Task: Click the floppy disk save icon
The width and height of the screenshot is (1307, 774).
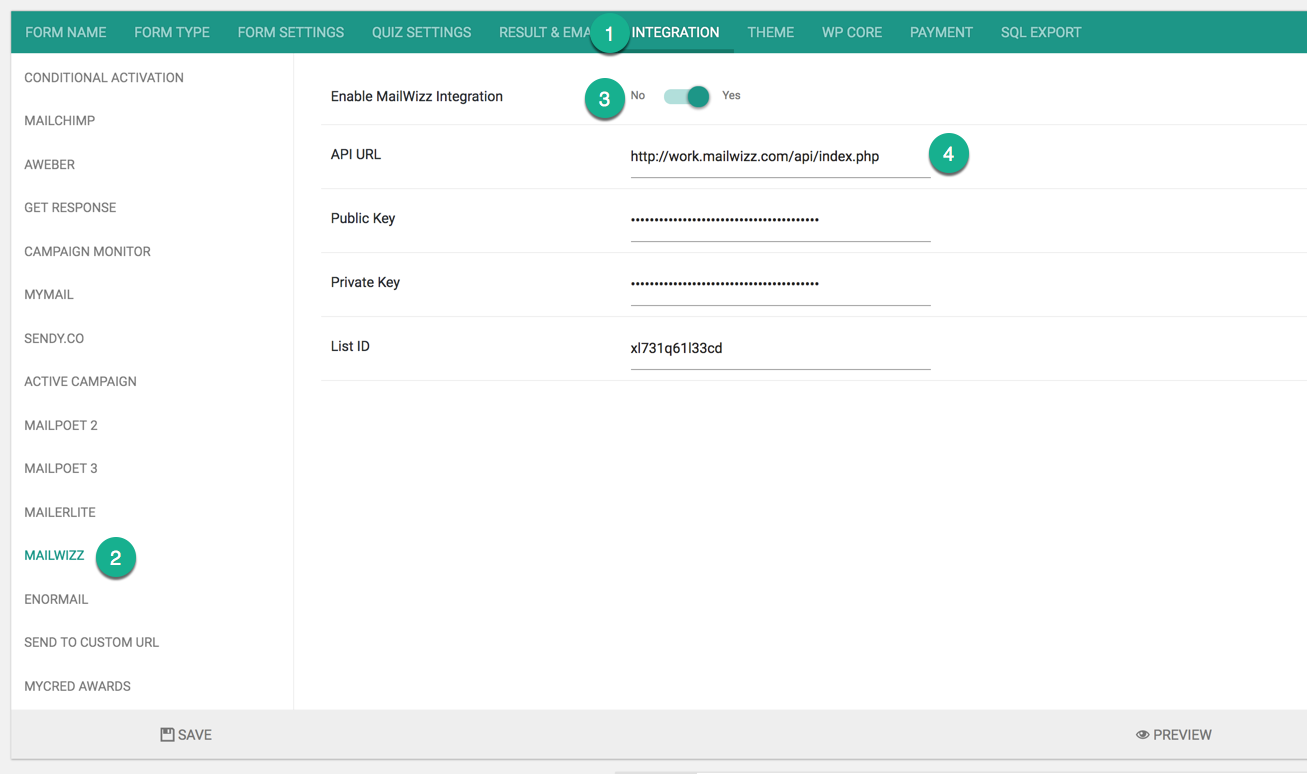Action: 167,735
